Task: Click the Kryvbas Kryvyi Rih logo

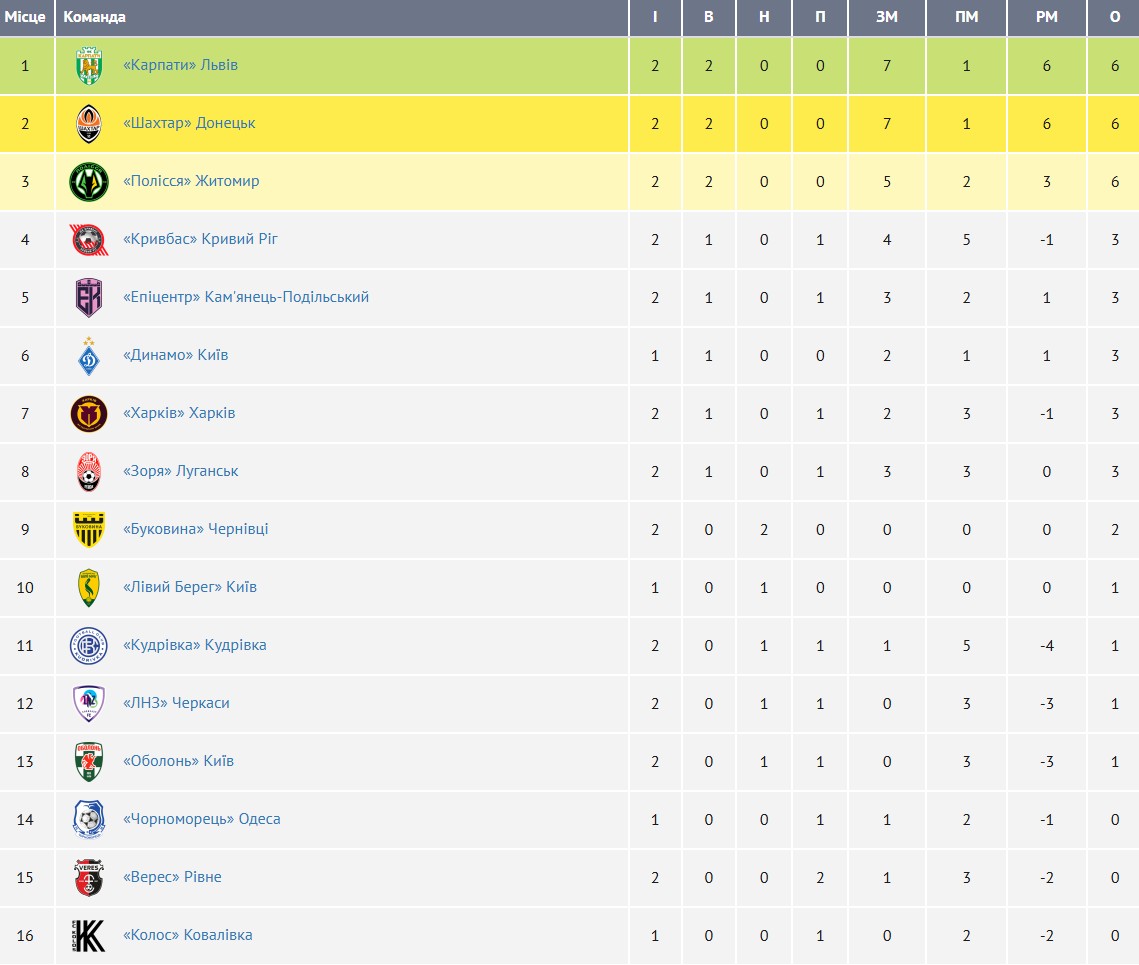Action: [x=89, y=240]
